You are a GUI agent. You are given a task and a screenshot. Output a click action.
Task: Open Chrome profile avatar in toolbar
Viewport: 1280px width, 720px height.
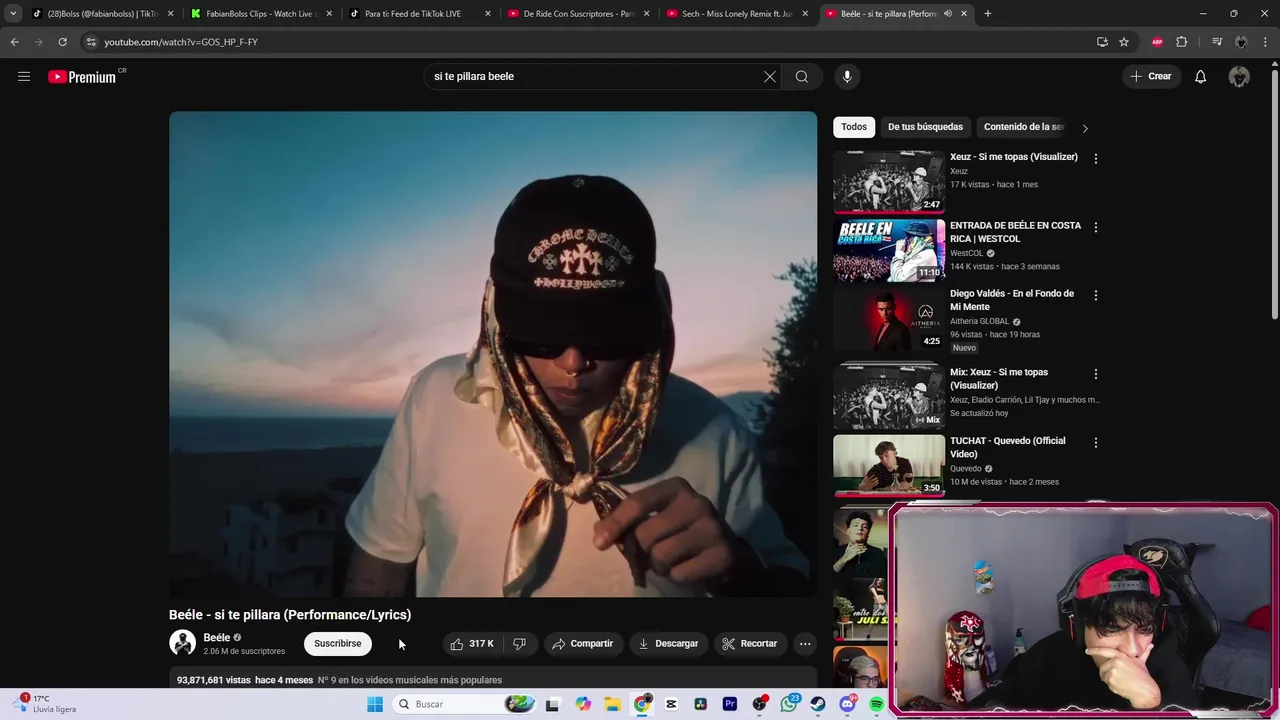1241,42
